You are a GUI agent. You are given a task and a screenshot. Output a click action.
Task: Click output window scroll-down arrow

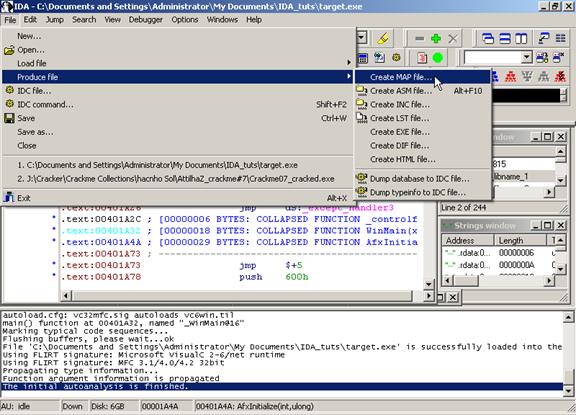568,390
